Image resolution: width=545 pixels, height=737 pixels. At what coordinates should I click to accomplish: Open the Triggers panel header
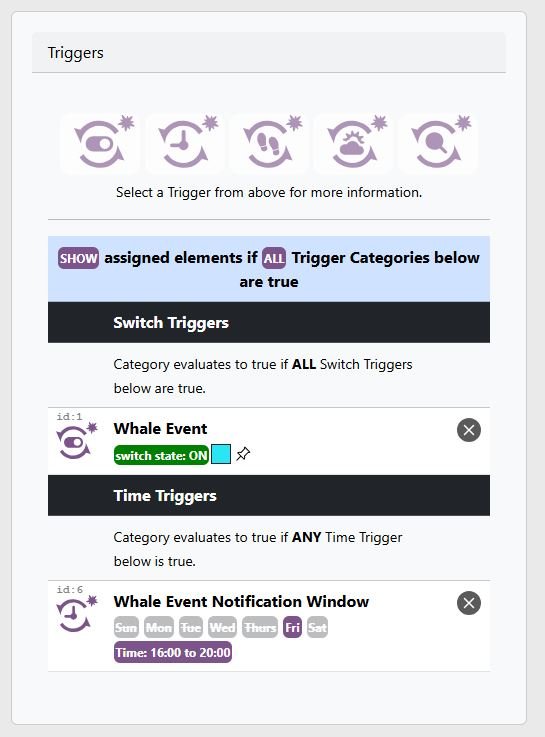[x=269, y=53]
